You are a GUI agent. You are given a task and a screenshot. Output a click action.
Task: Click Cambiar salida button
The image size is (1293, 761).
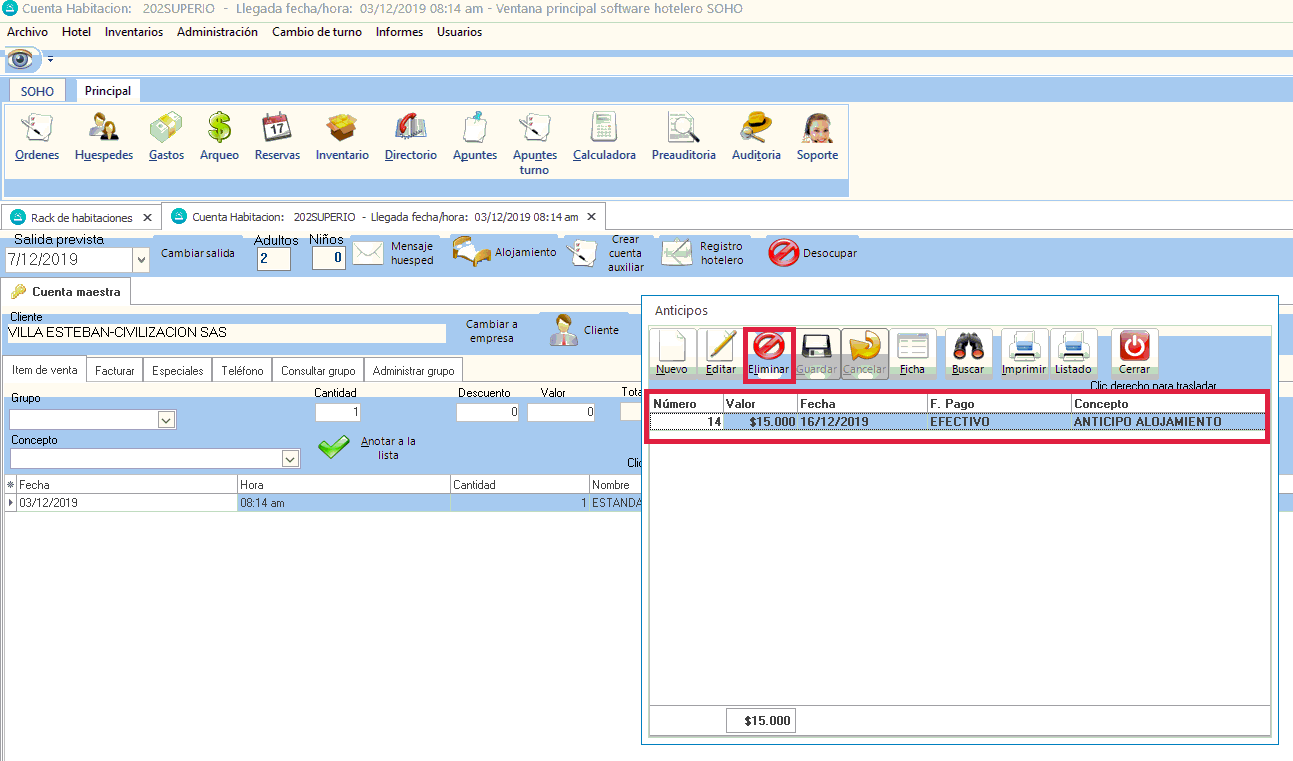(x=198, y=253)
